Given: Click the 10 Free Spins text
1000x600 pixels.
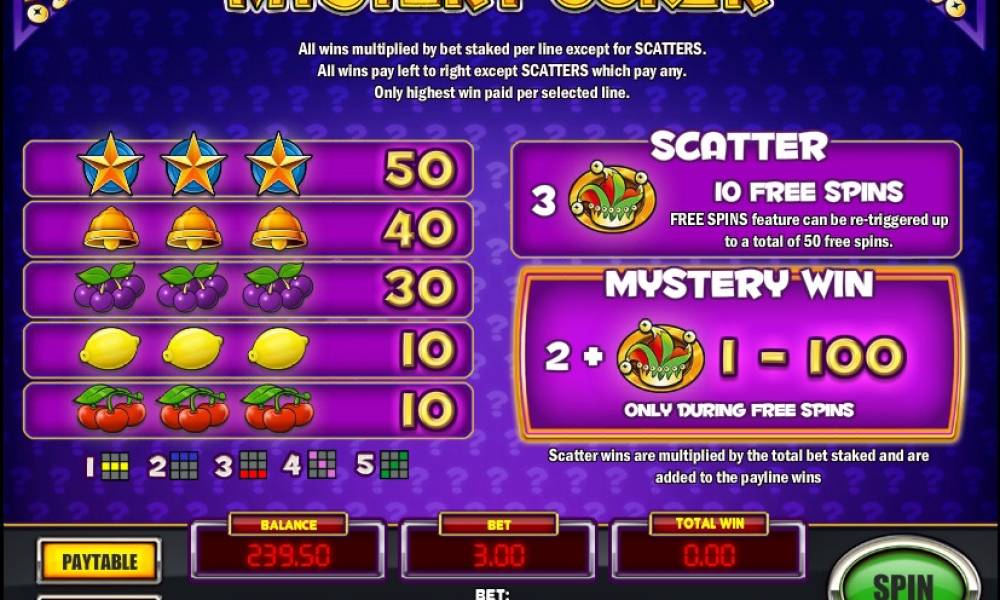Looking at the screenshot, I should (x=808, y=191).
